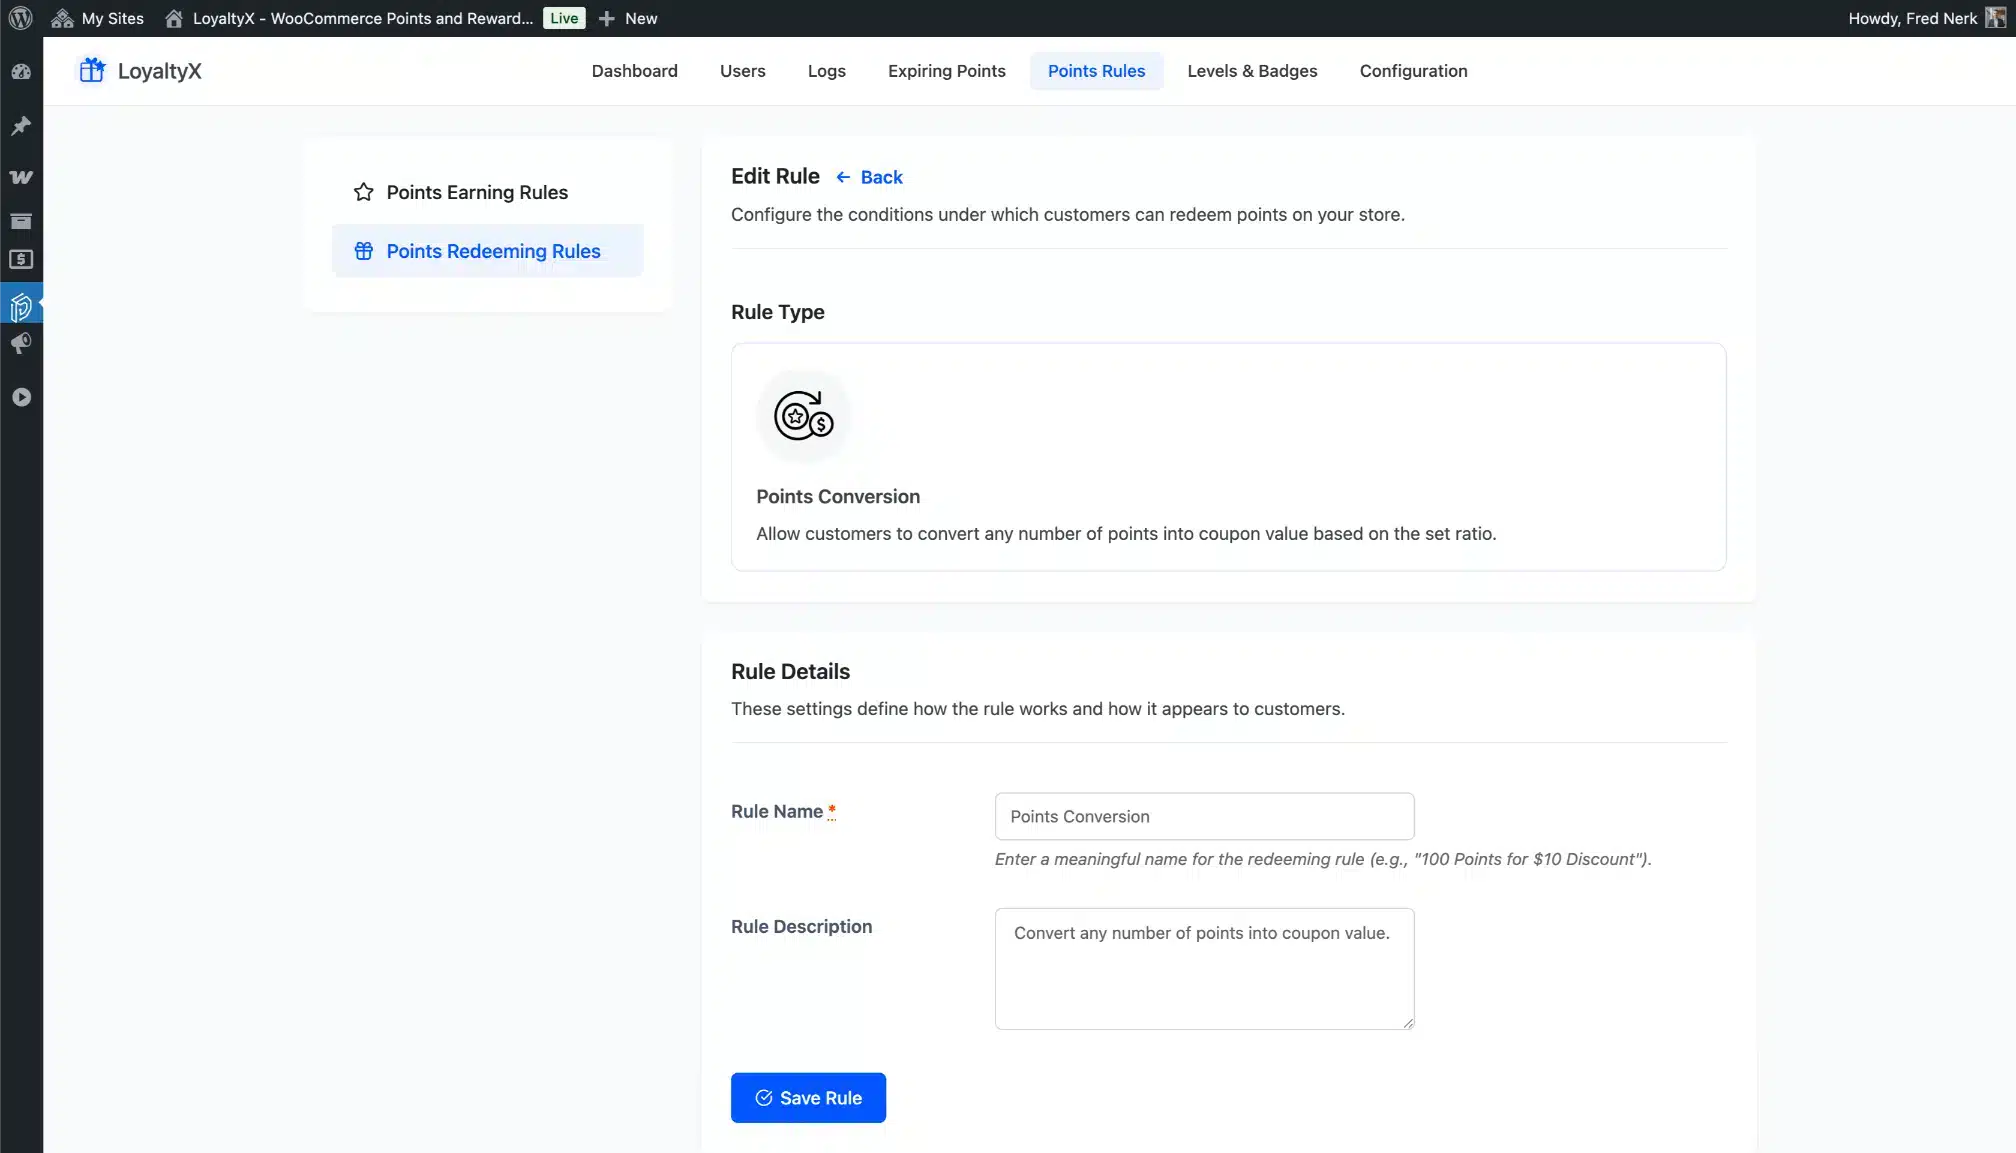Click the 'Rule Details' heading
This screenshot has height=1153, width=2016.
click(790, 672)
